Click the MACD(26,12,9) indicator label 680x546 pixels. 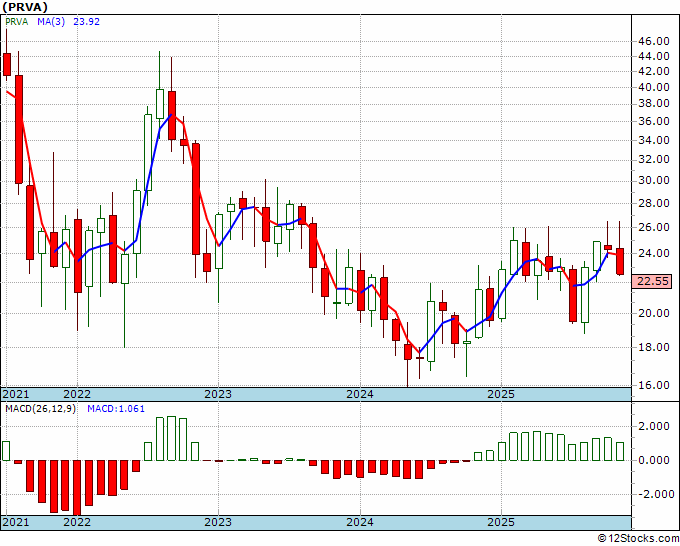click(x=40, y=409)
